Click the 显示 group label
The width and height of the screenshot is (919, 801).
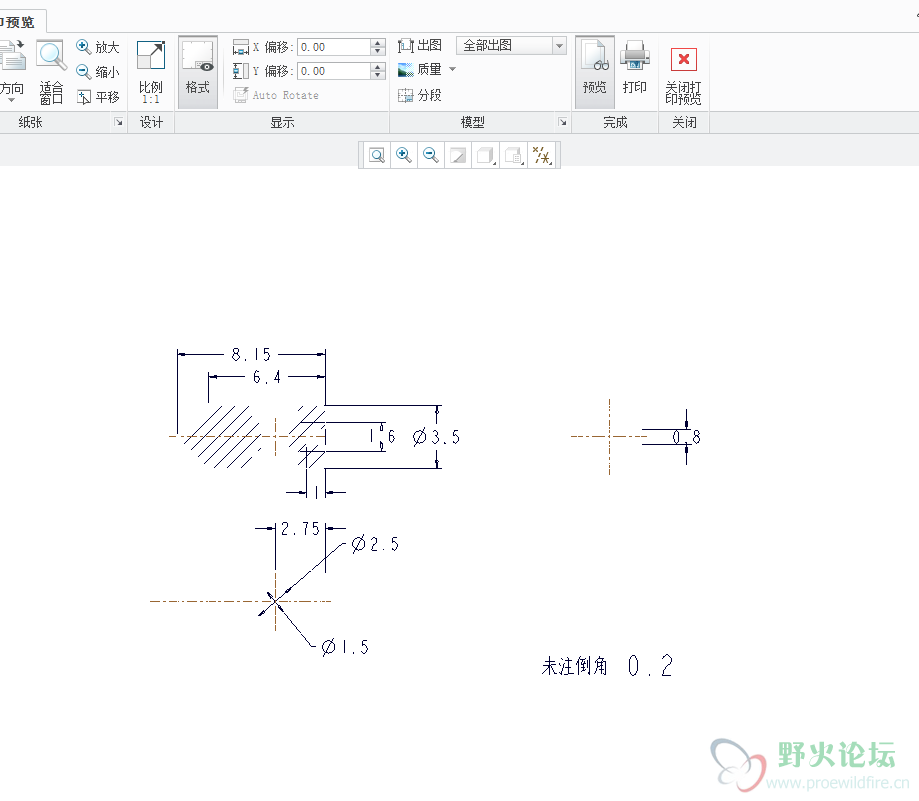[x=282, y=122]
